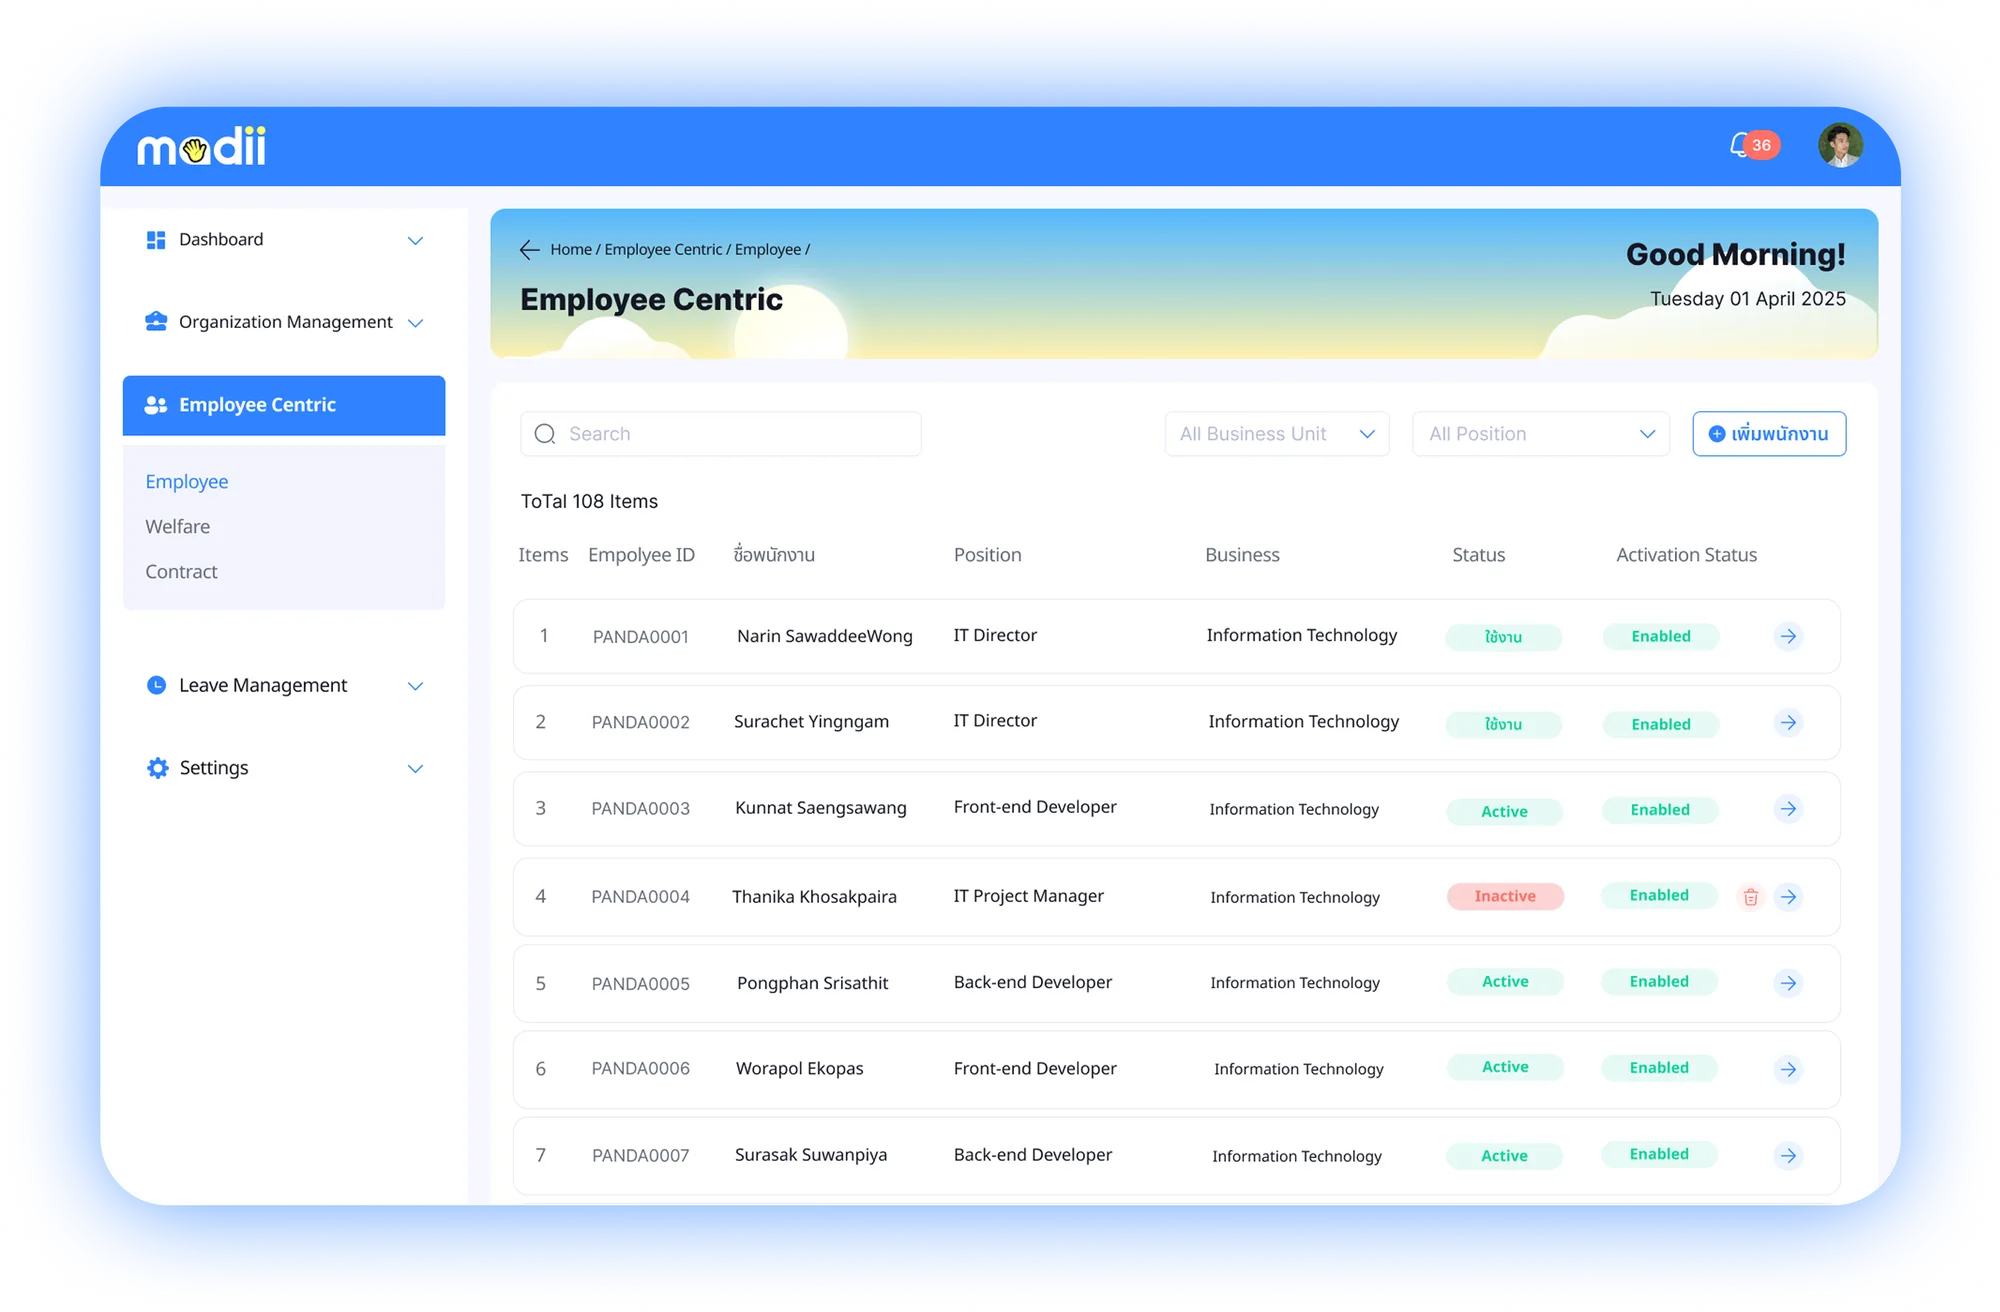Select the Employee submenu item
Viewport: 2000px width, 1312px height.
(187, 482)
